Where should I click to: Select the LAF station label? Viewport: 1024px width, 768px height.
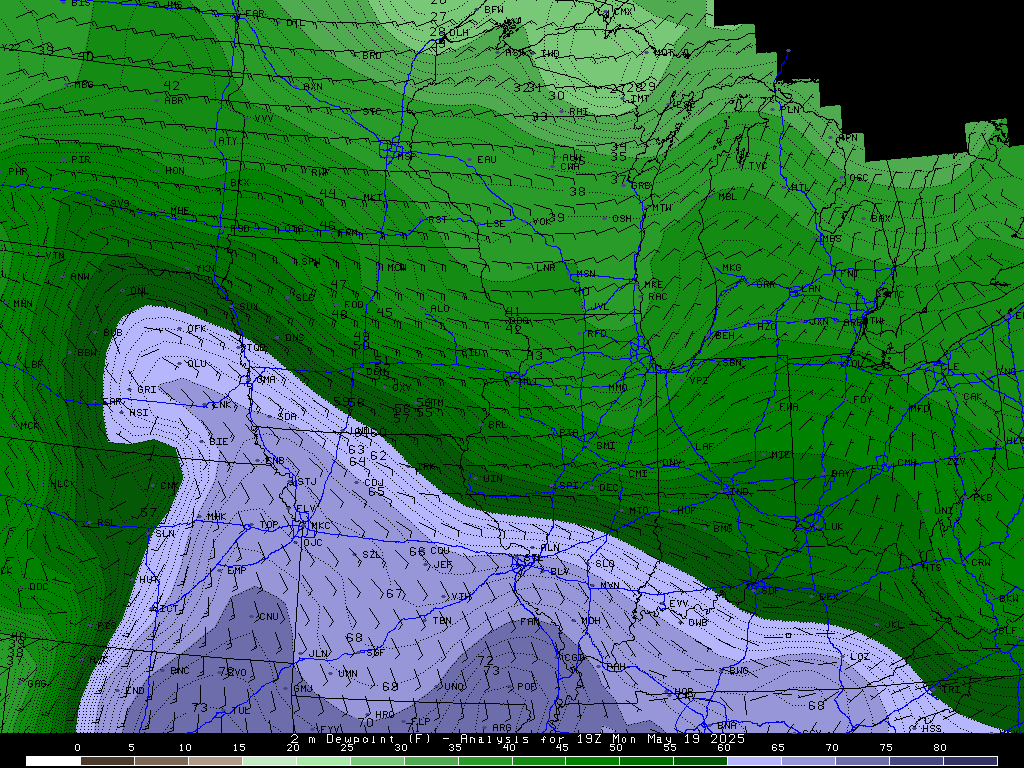pyautogui.click(x=704, y=447)
